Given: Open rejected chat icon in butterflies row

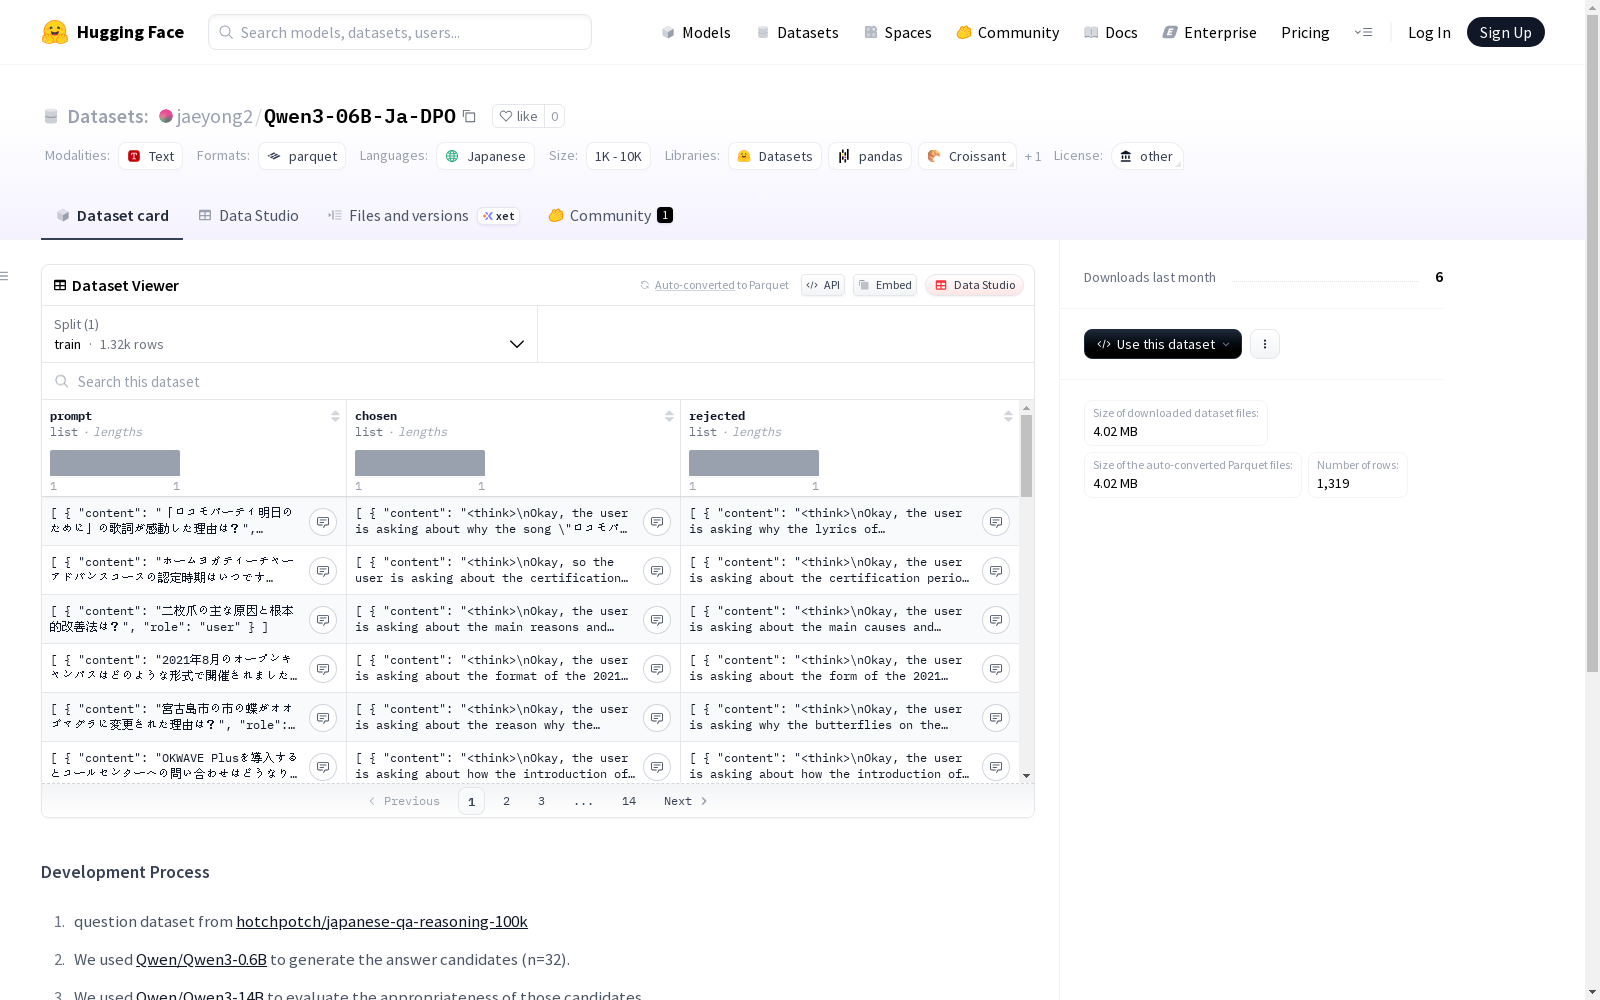Looking at the screenshot, I should coord(995,718).
